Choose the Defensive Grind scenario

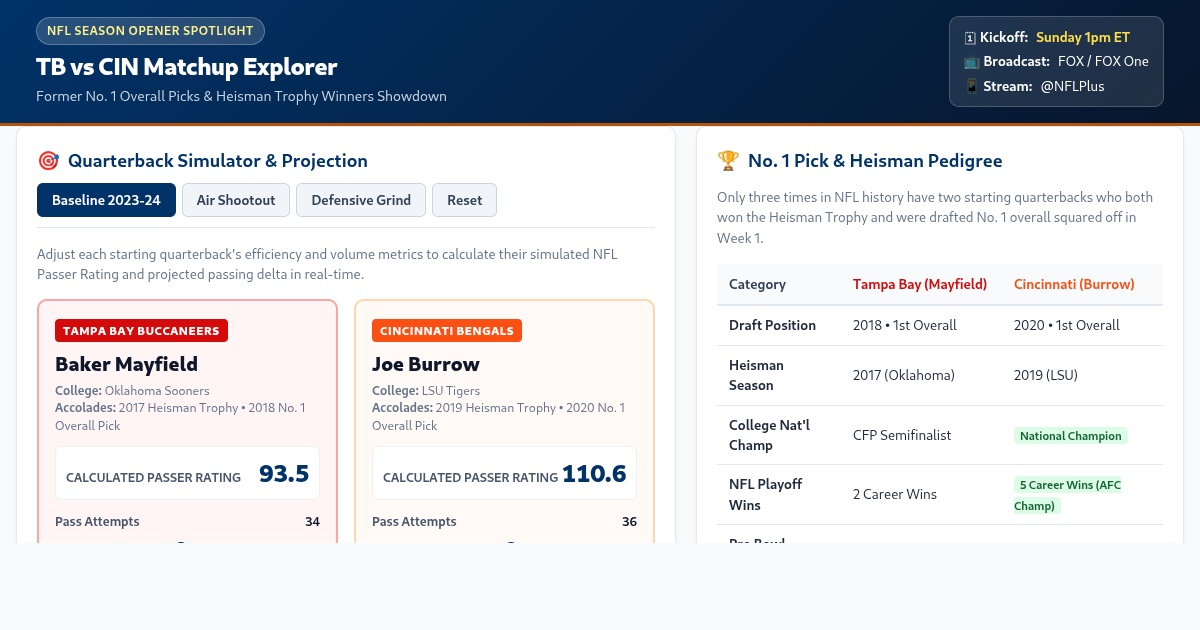click(361, 200)
